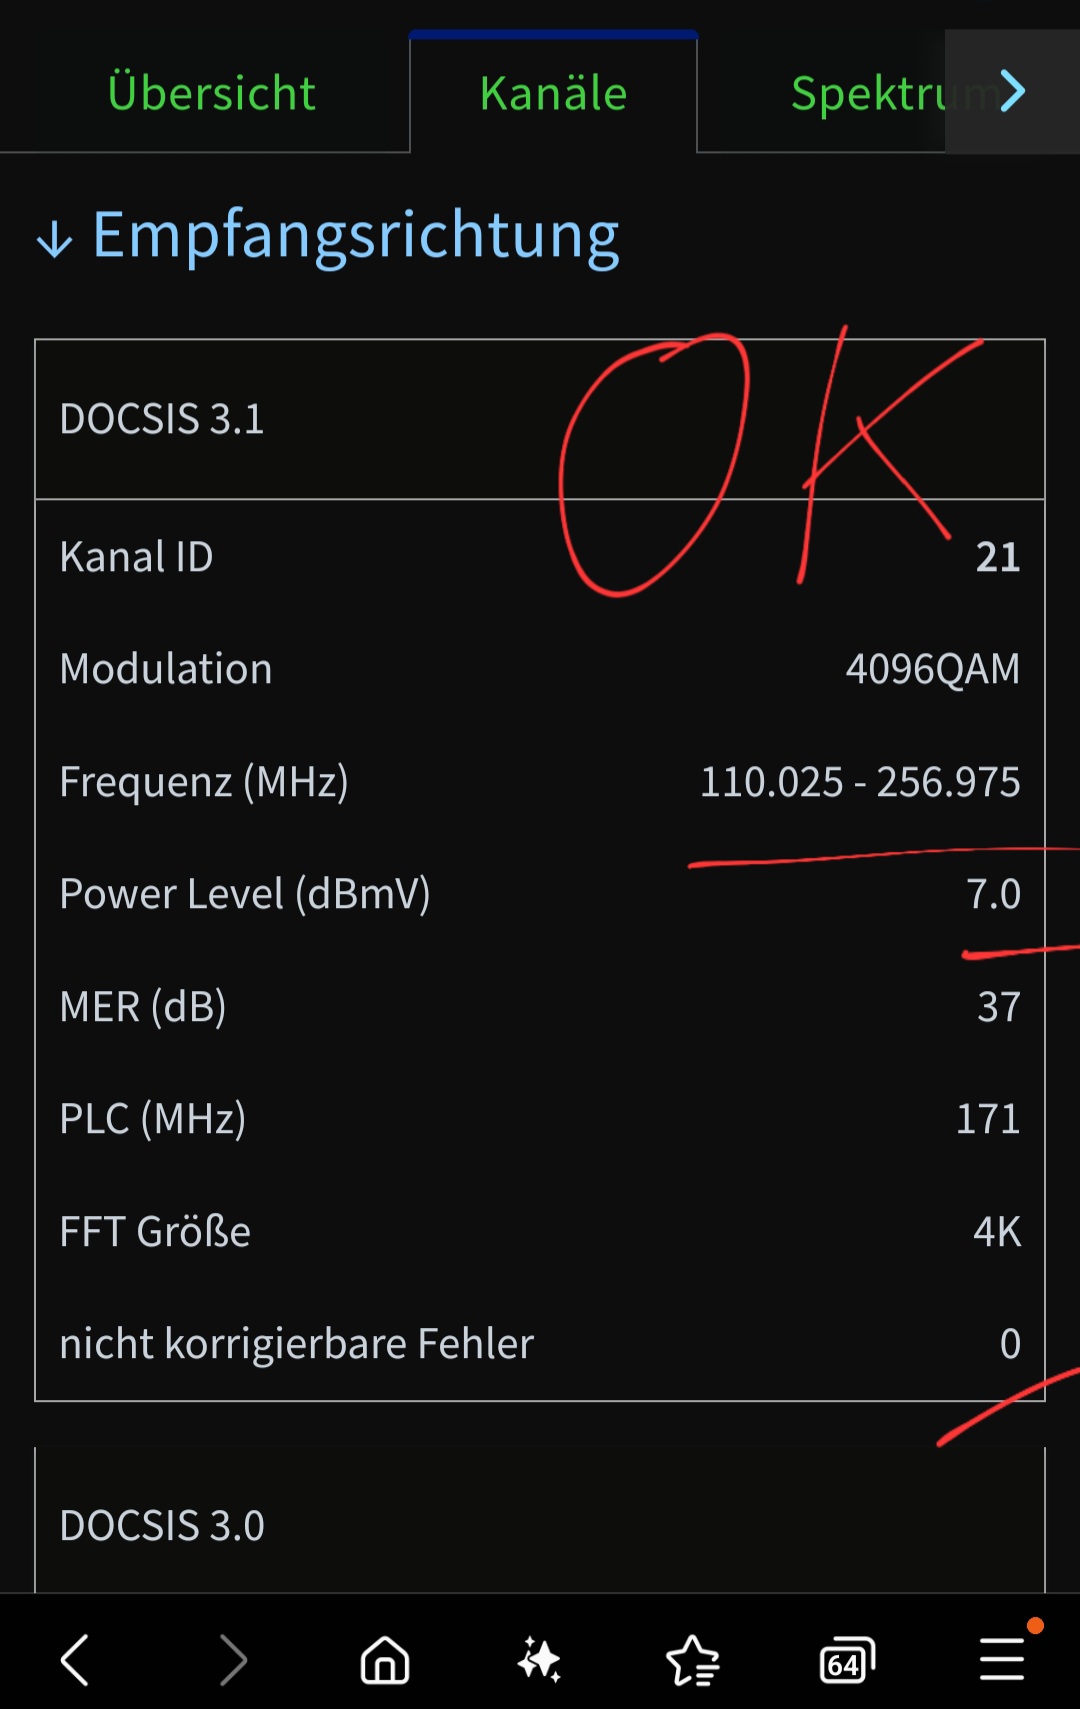
Task: Switch to the Übersicht tab
Action: [211, 93]
